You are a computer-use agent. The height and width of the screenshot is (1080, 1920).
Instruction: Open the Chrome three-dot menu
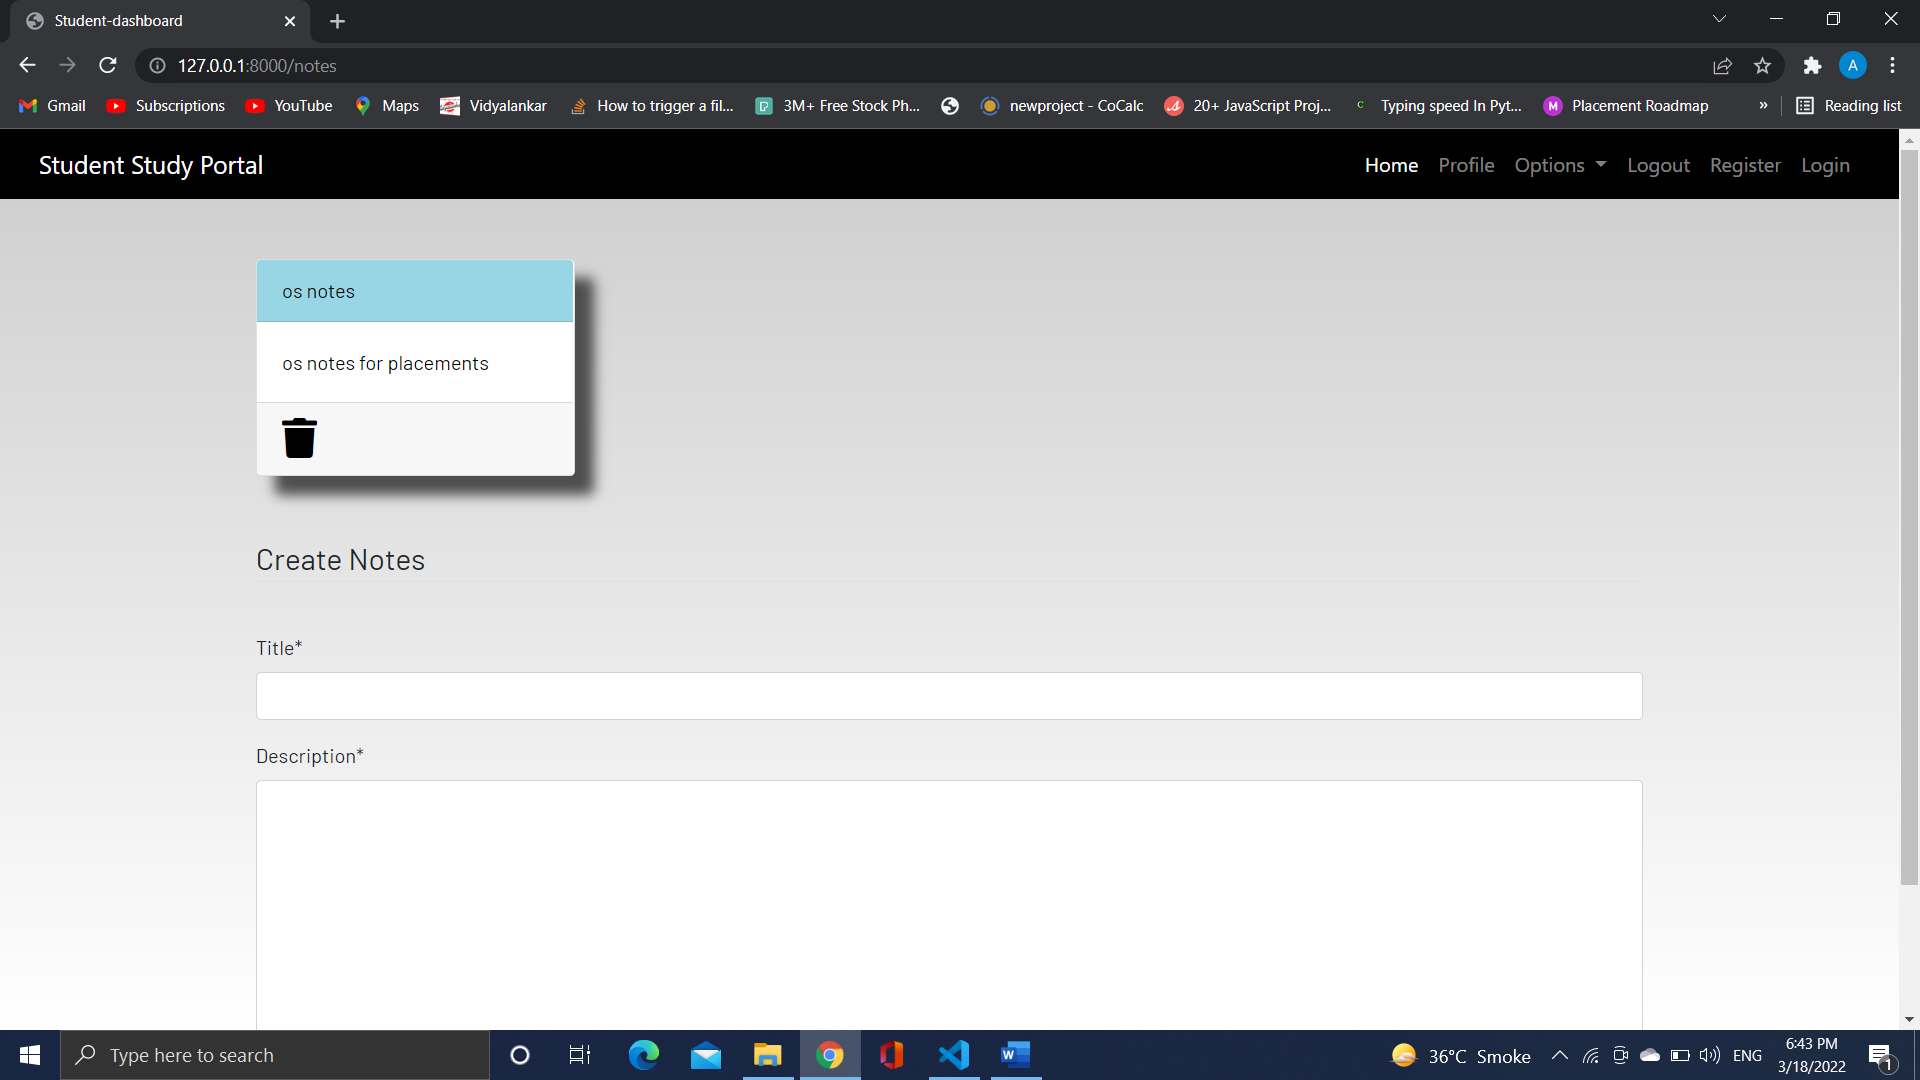pyautogui.click(x=1892, y=66)
